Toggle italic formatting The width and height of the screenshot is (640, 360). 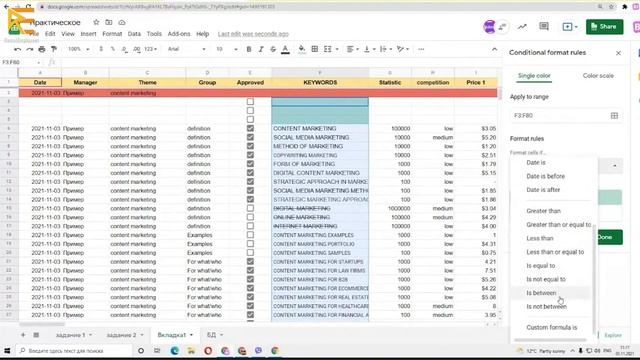coord(261,49)
